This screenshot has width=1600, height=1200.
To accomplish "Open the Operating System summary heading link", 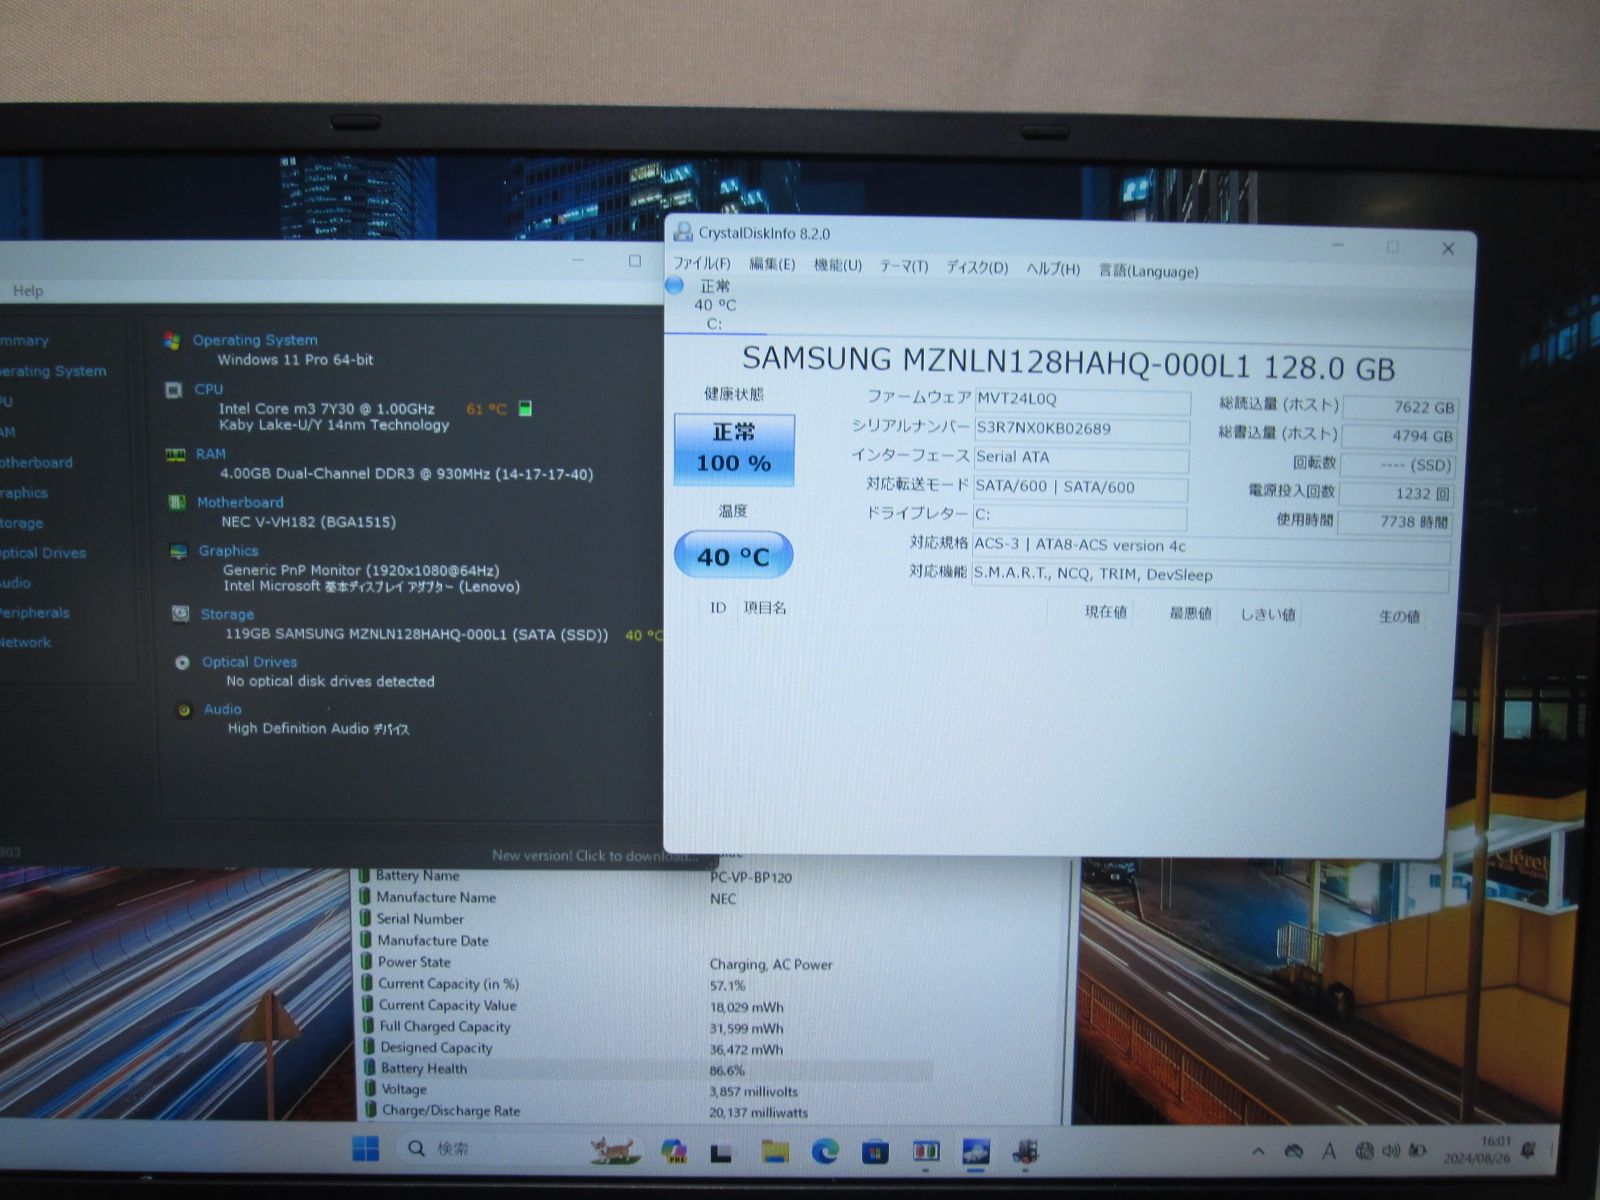I will 255,340.
